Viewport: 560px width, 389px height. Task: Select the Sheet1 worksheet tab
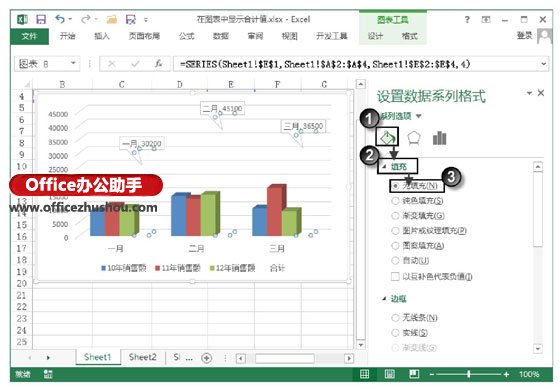98,357
